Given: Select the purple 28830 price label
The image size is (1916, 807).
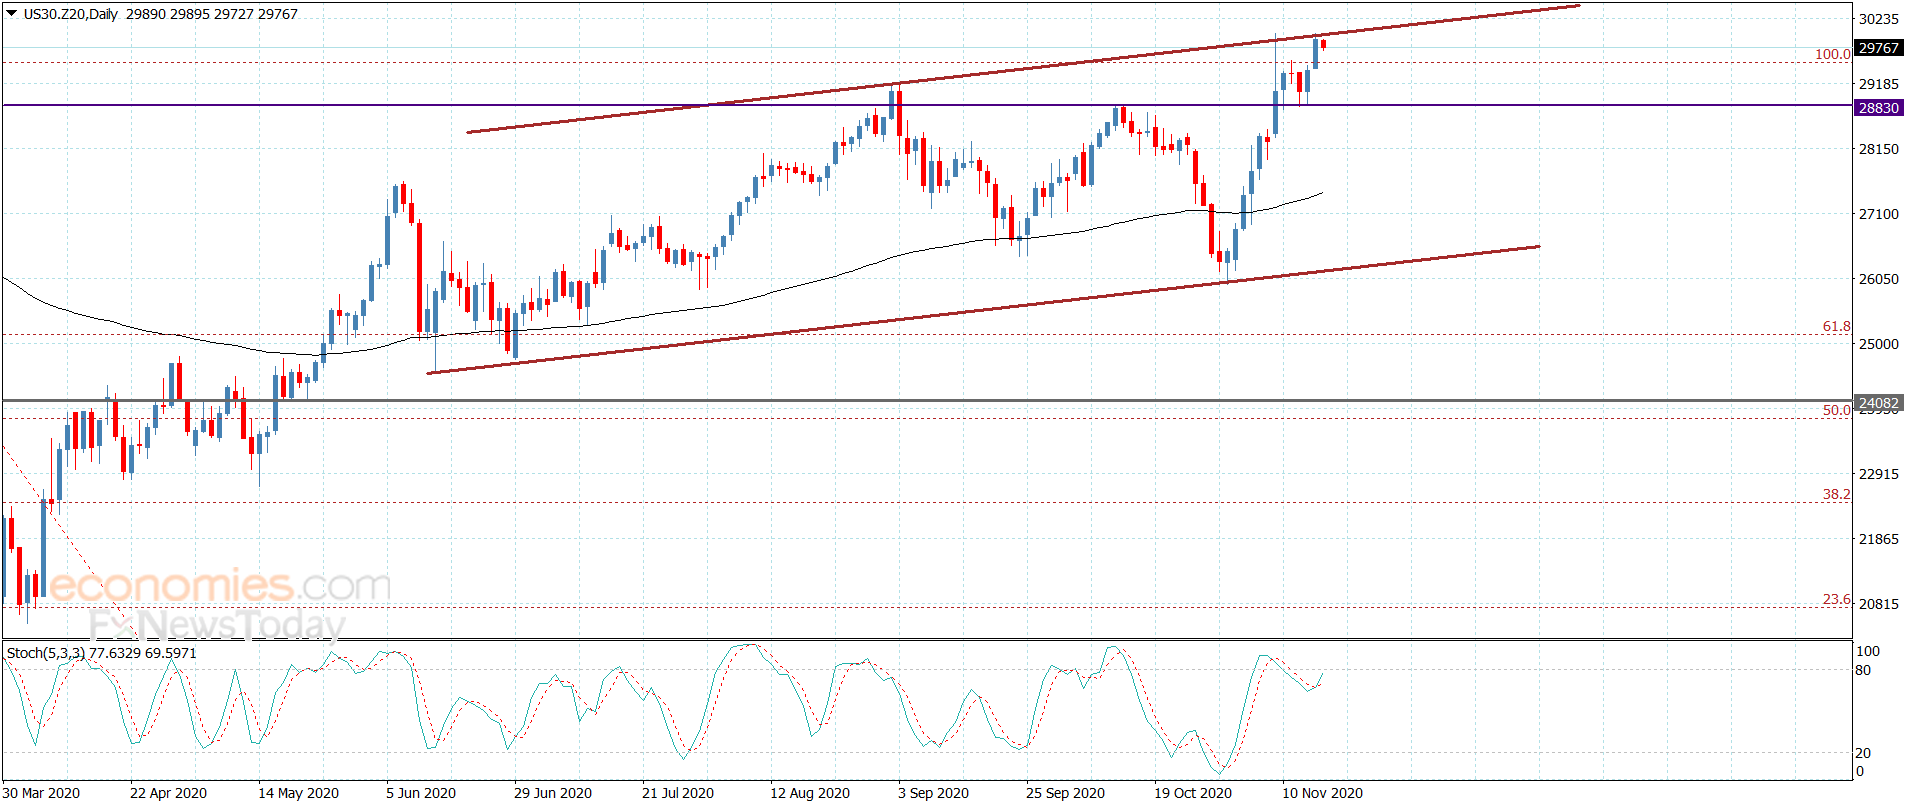Looking at the screenshot, I should click(x=1878, y=108).
